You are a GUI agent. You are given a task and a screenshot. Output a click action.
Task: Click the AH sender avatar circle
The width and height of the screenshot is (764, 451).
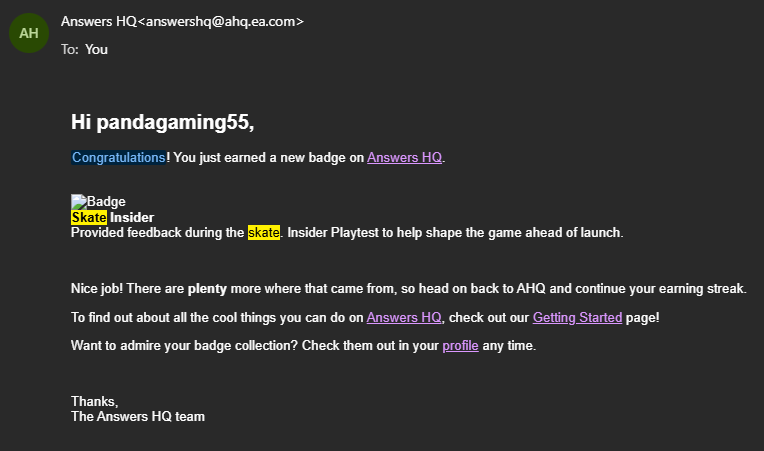[x=29, y=33]
